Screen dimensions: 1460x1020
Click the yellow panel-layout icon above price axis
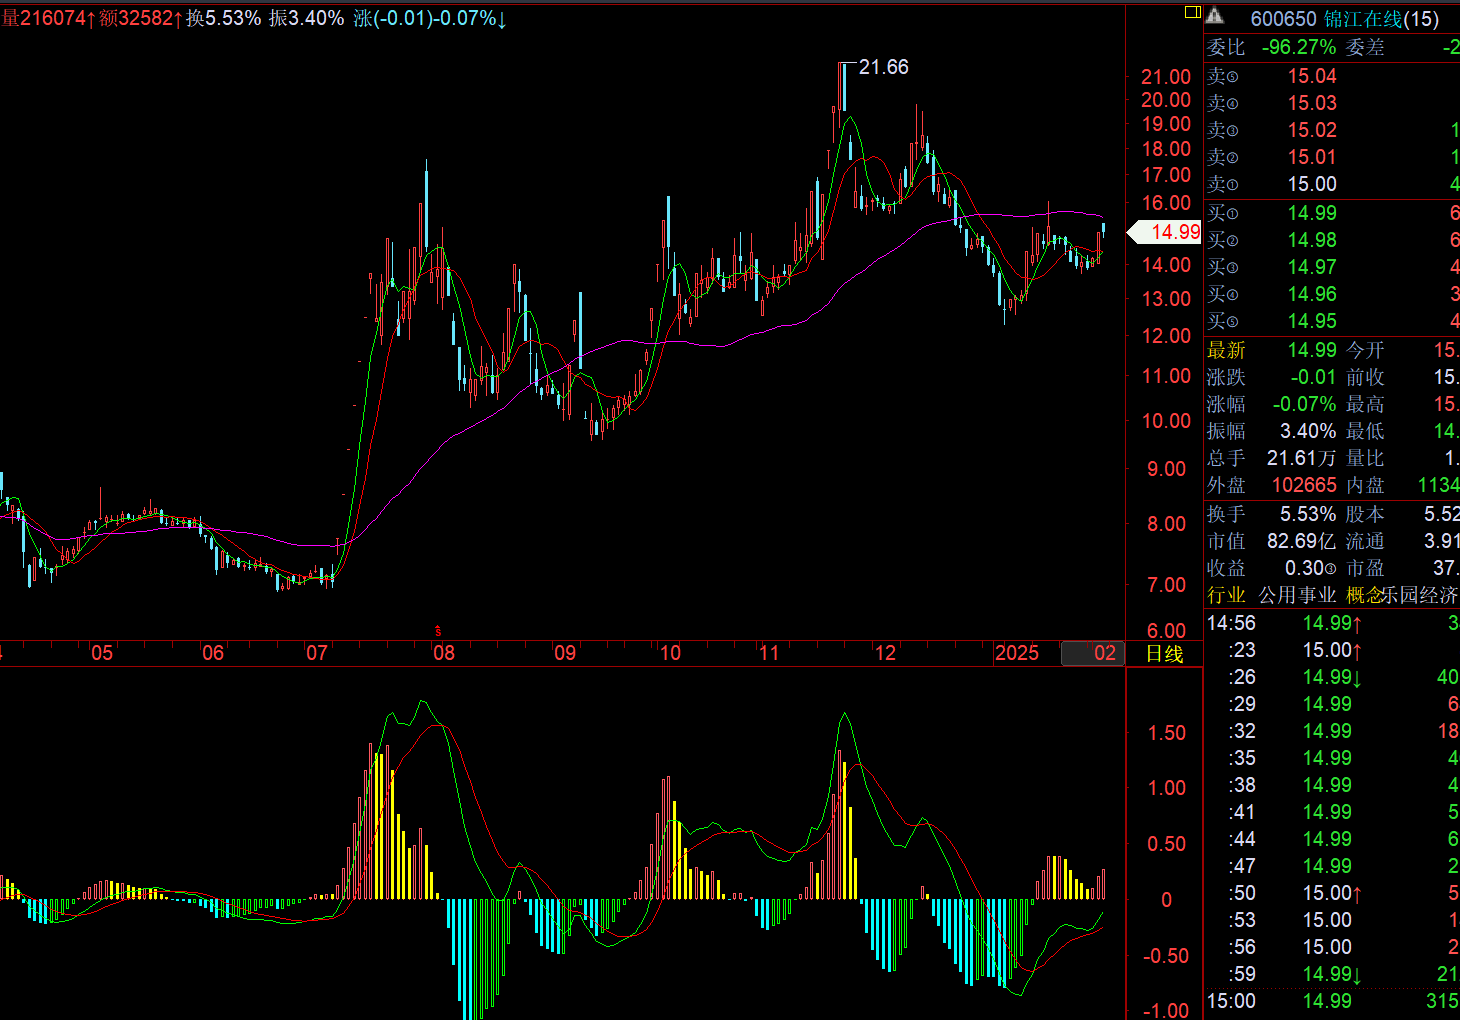click(x=1192, y=12)
